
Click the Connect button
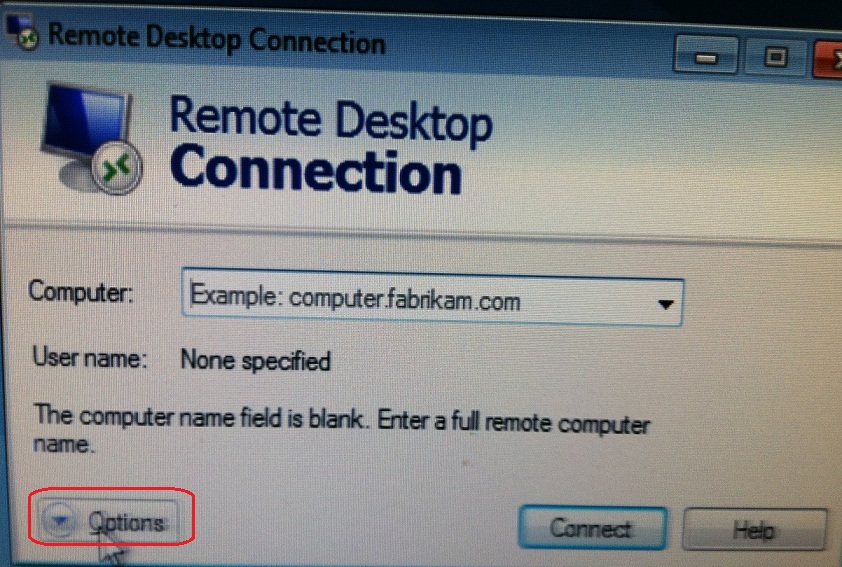tap(593, 528)
